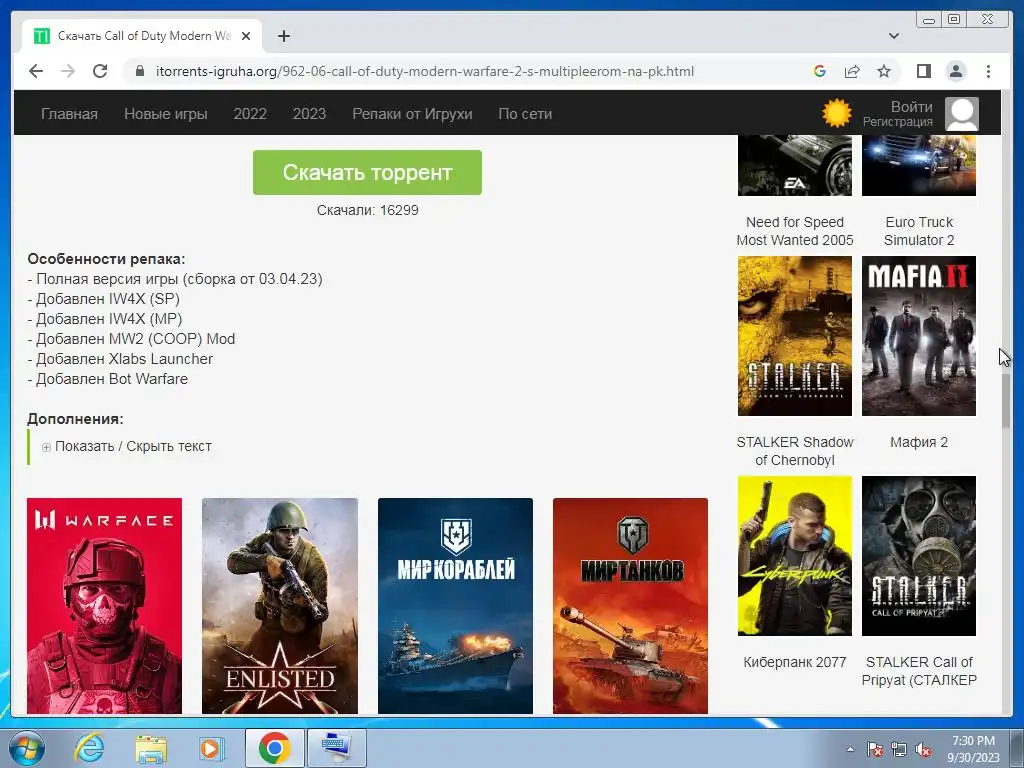Click the Регистрация link

point(897,122)
